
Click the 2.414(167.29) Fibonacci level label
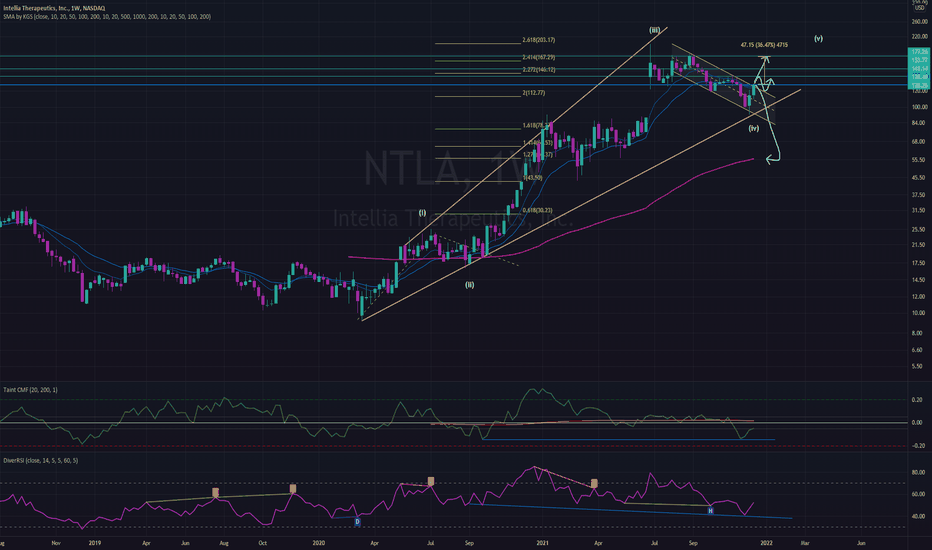click(x=539, y=58)
